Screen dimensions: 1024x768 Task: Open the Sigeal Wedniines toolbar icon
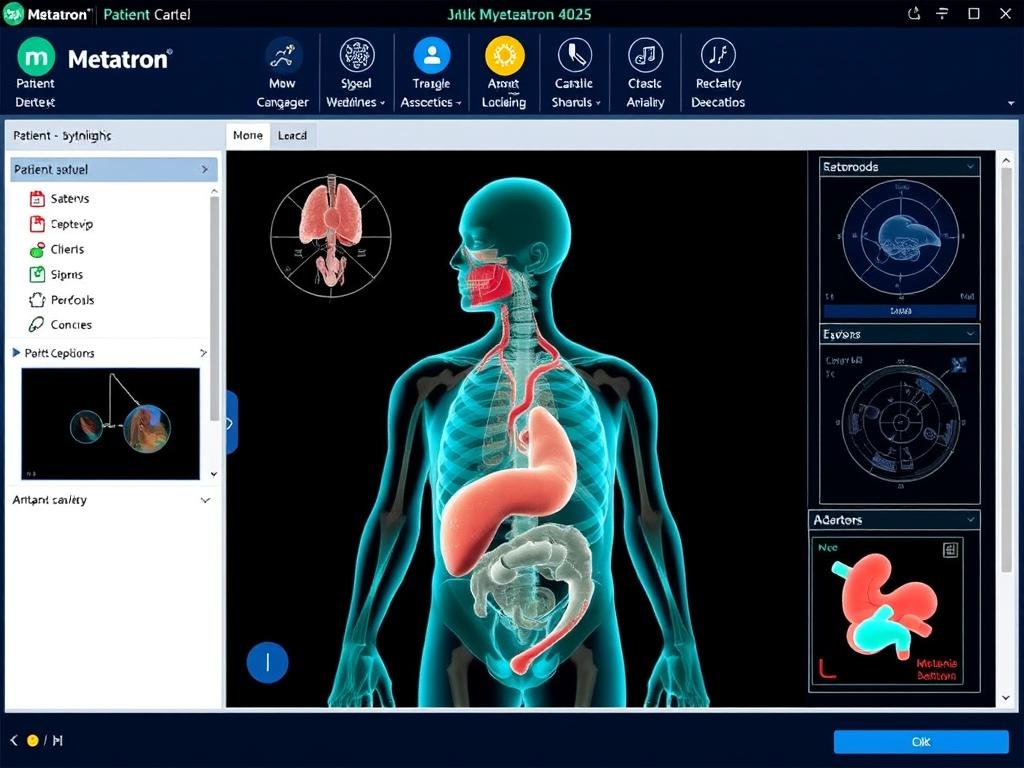point(357,55)
